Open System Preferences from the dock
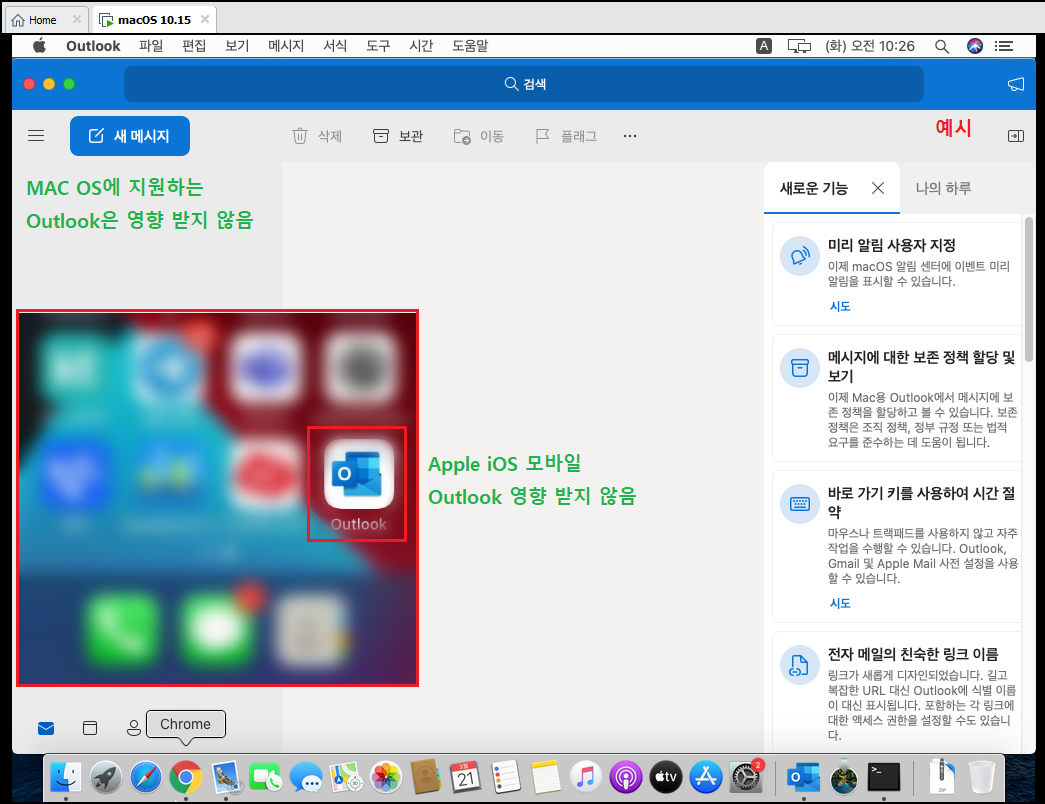 pyautogui.click(x=746, y=777)
